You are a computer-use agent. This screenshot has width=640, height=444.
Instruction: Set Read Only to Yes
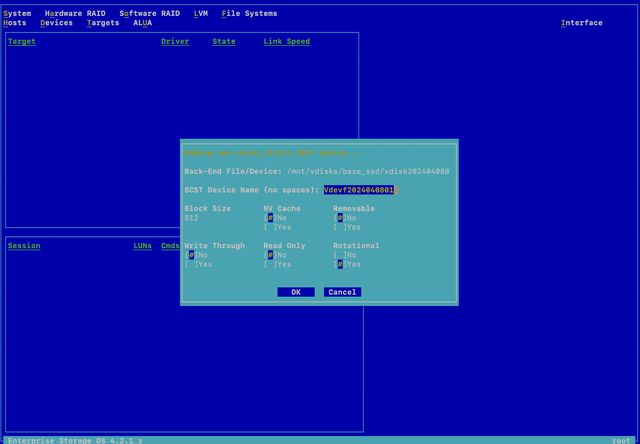270,264
